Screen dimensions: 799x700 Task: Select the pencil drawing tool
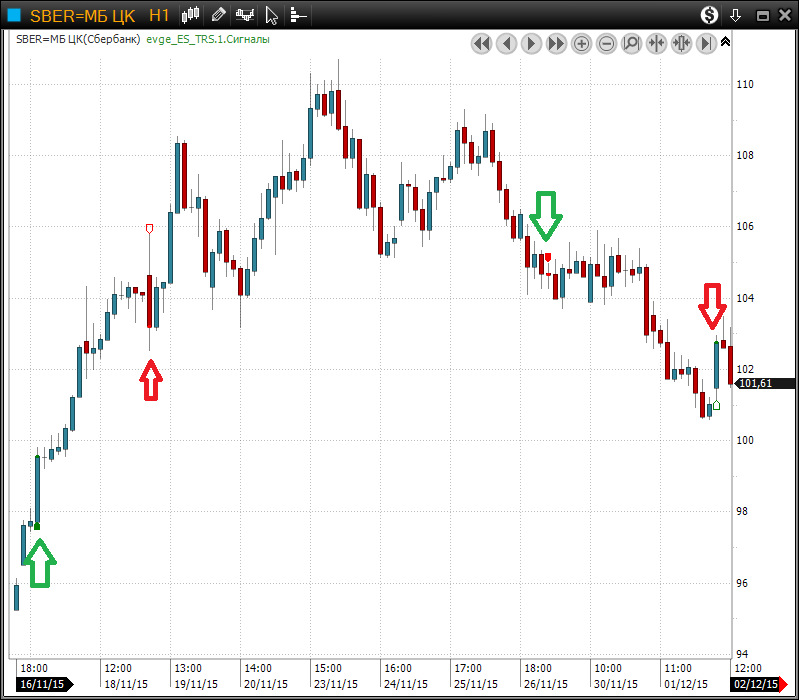(219, 15)
